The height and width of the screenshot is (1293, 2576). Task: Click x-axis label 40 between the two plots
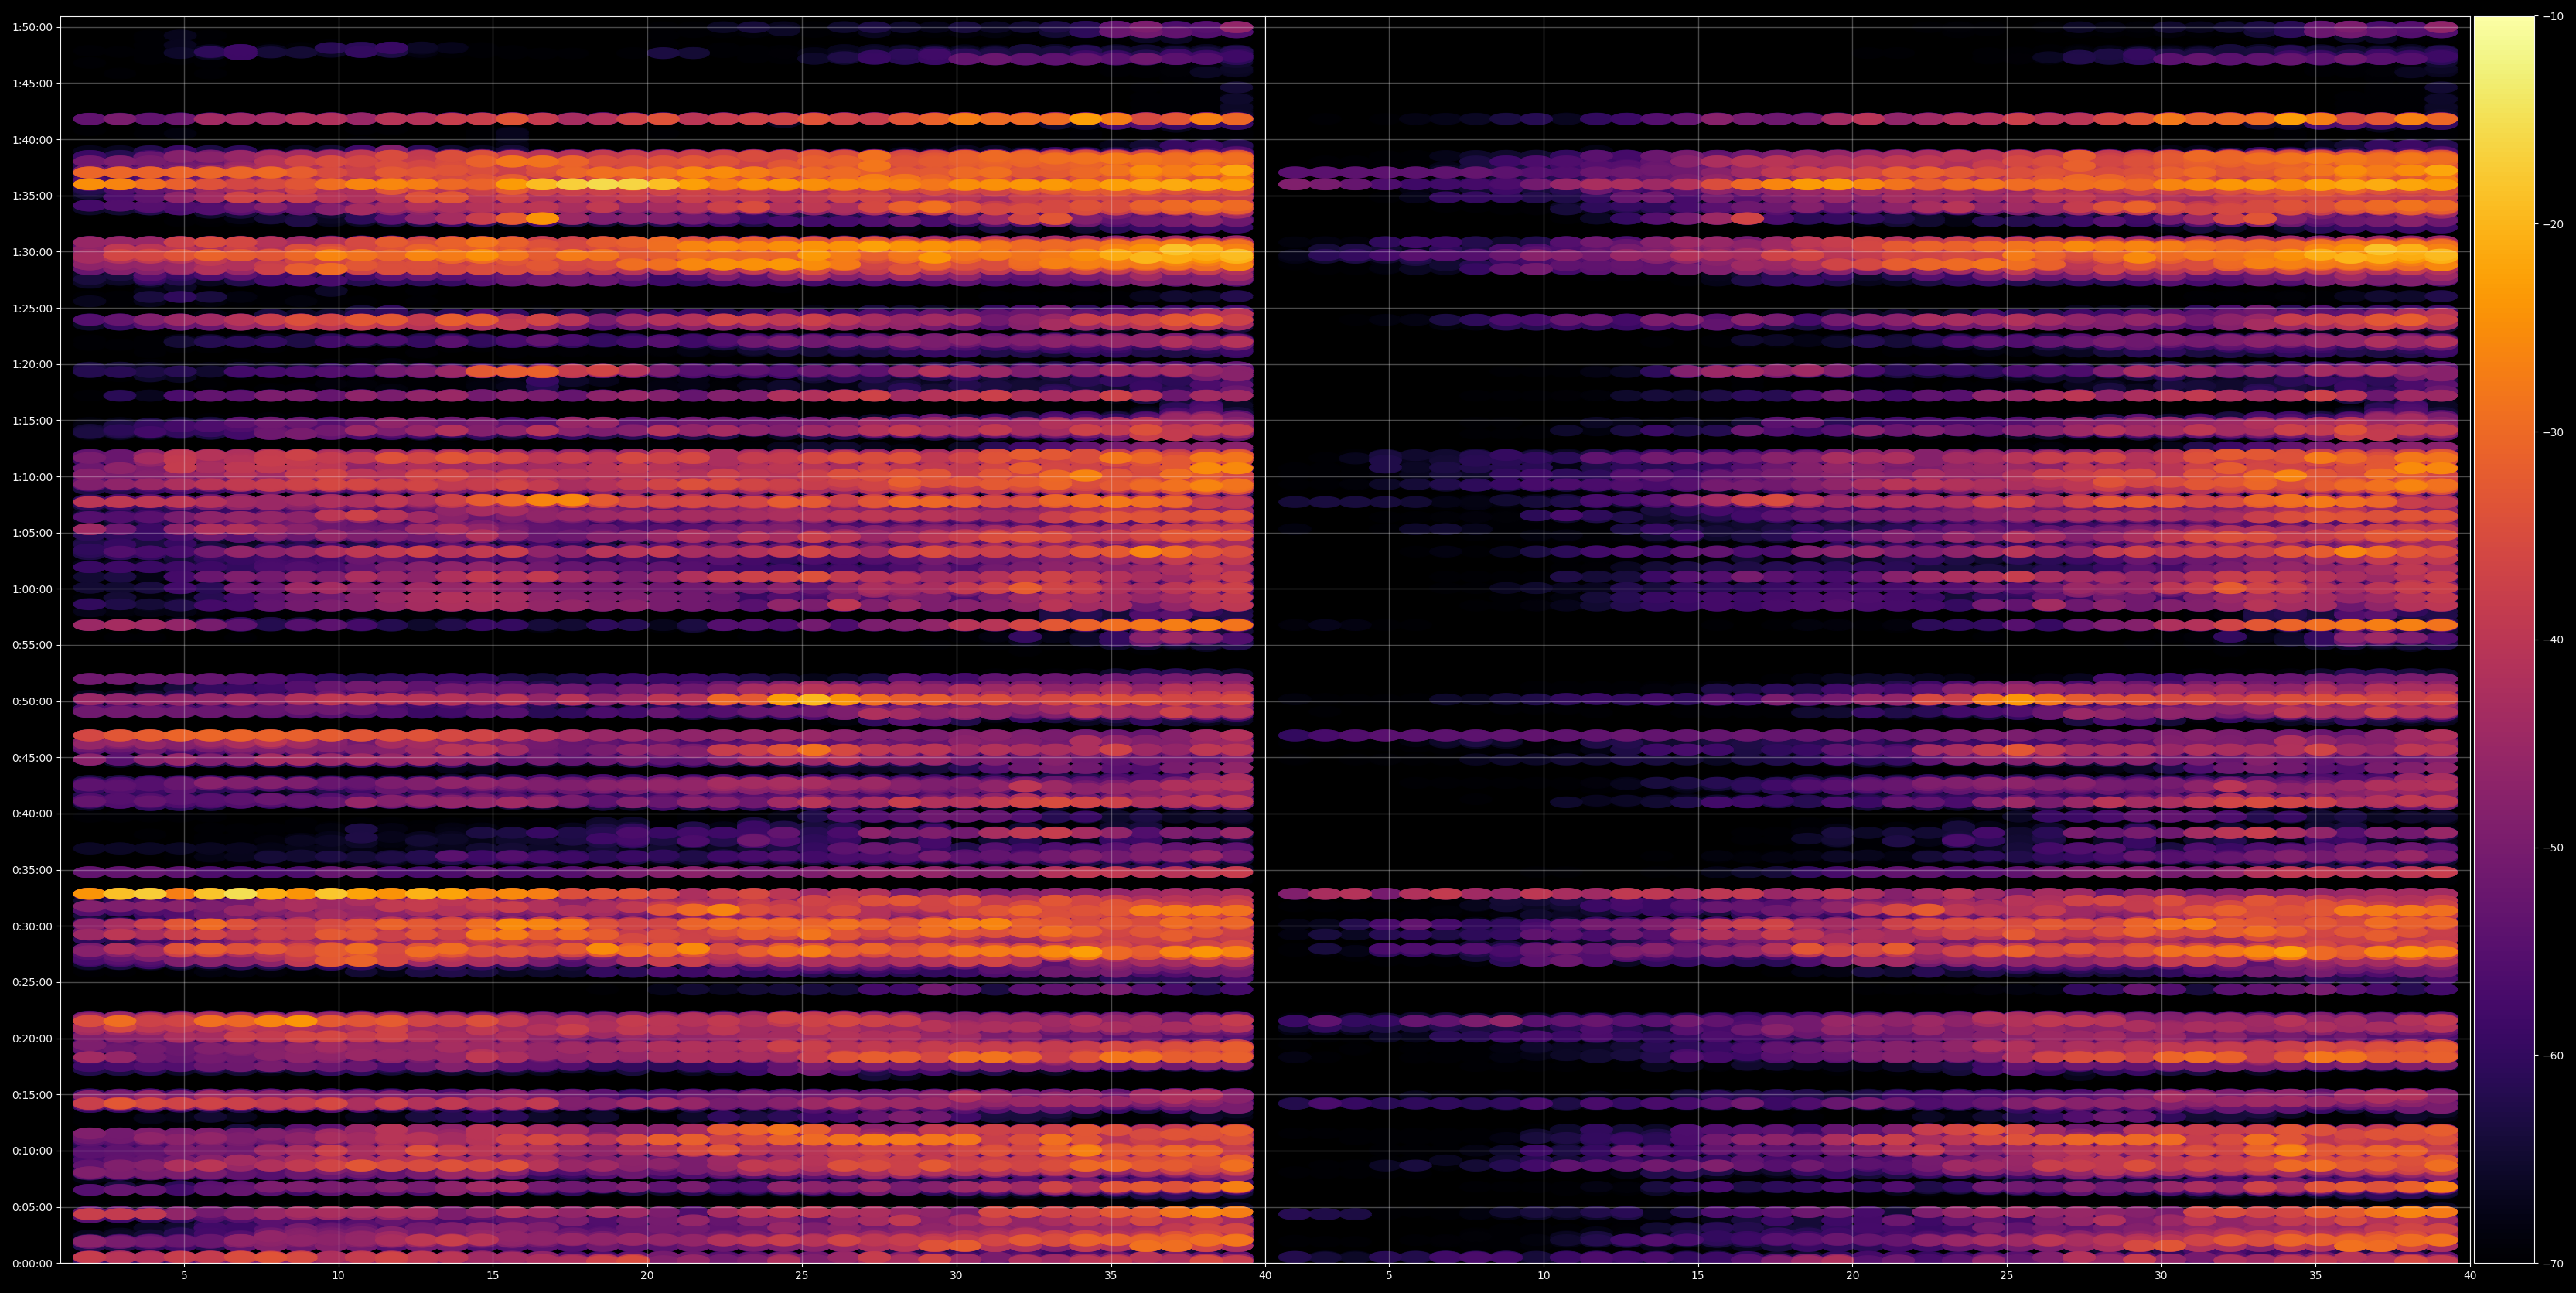click(x=1265, y=1276)
